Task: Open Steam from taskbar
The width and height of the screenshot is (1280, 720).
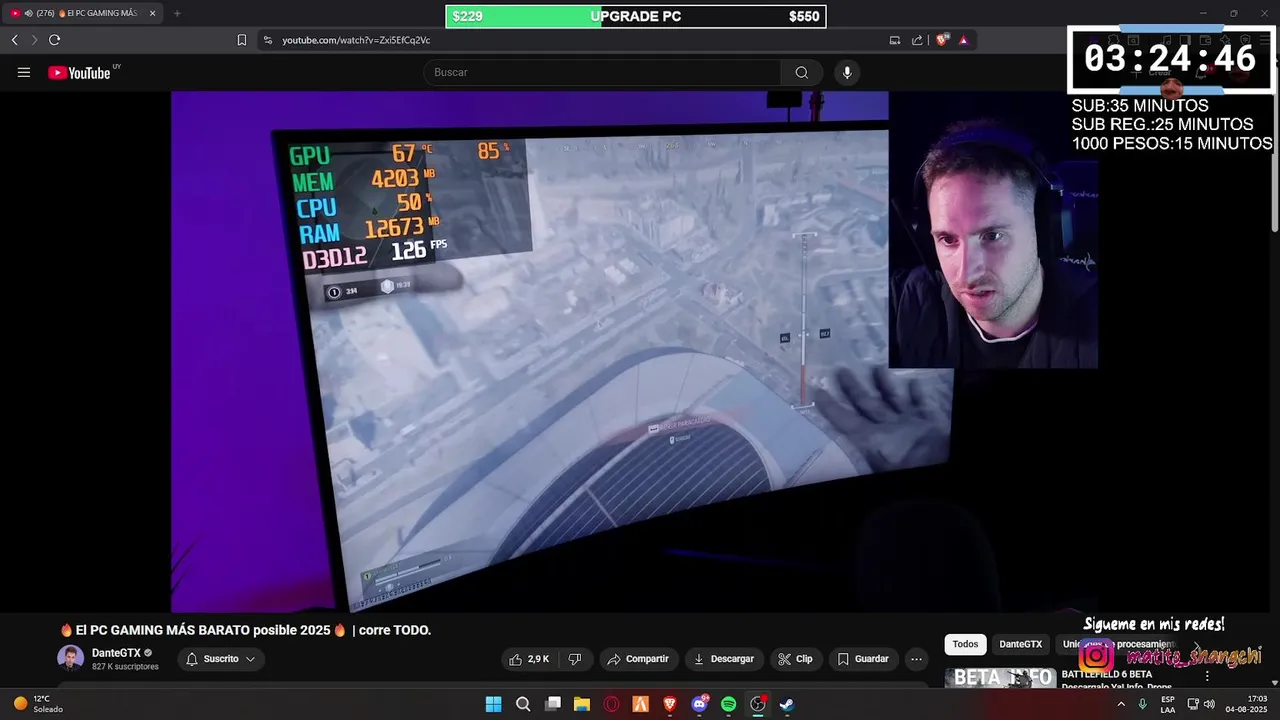Action: [x=787, y=704]
